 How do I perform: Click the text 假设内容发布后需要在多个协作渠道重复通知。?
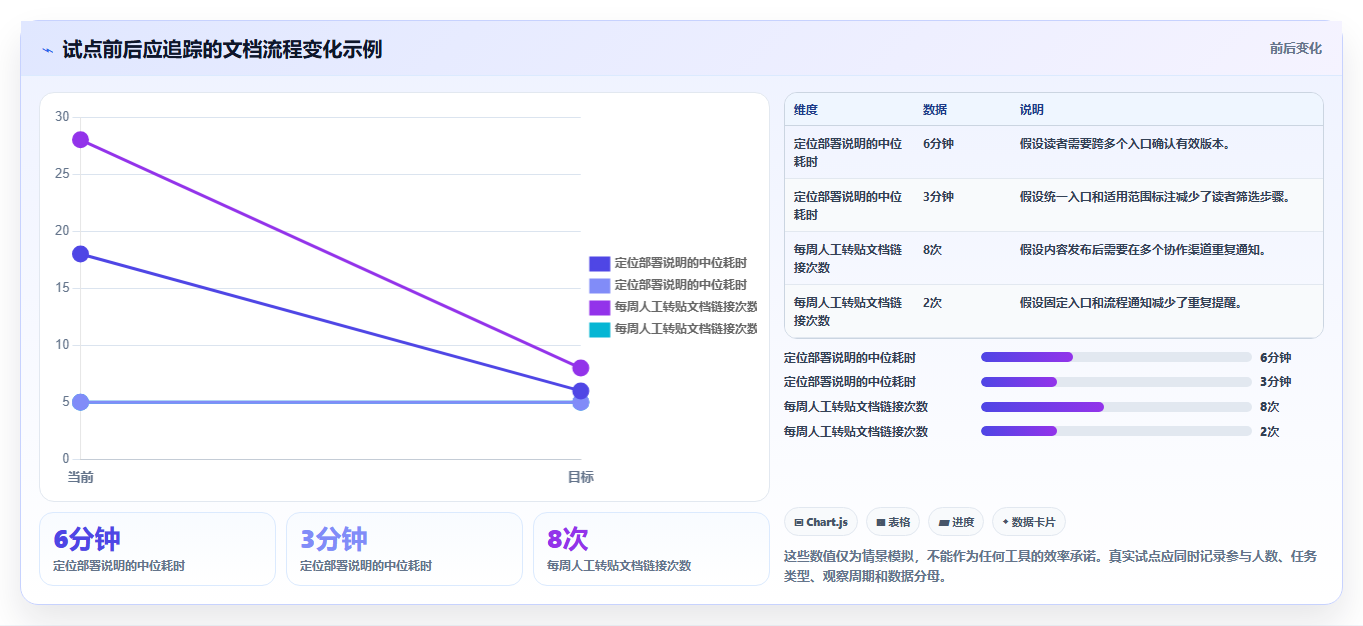click(x=1143, y=250)
